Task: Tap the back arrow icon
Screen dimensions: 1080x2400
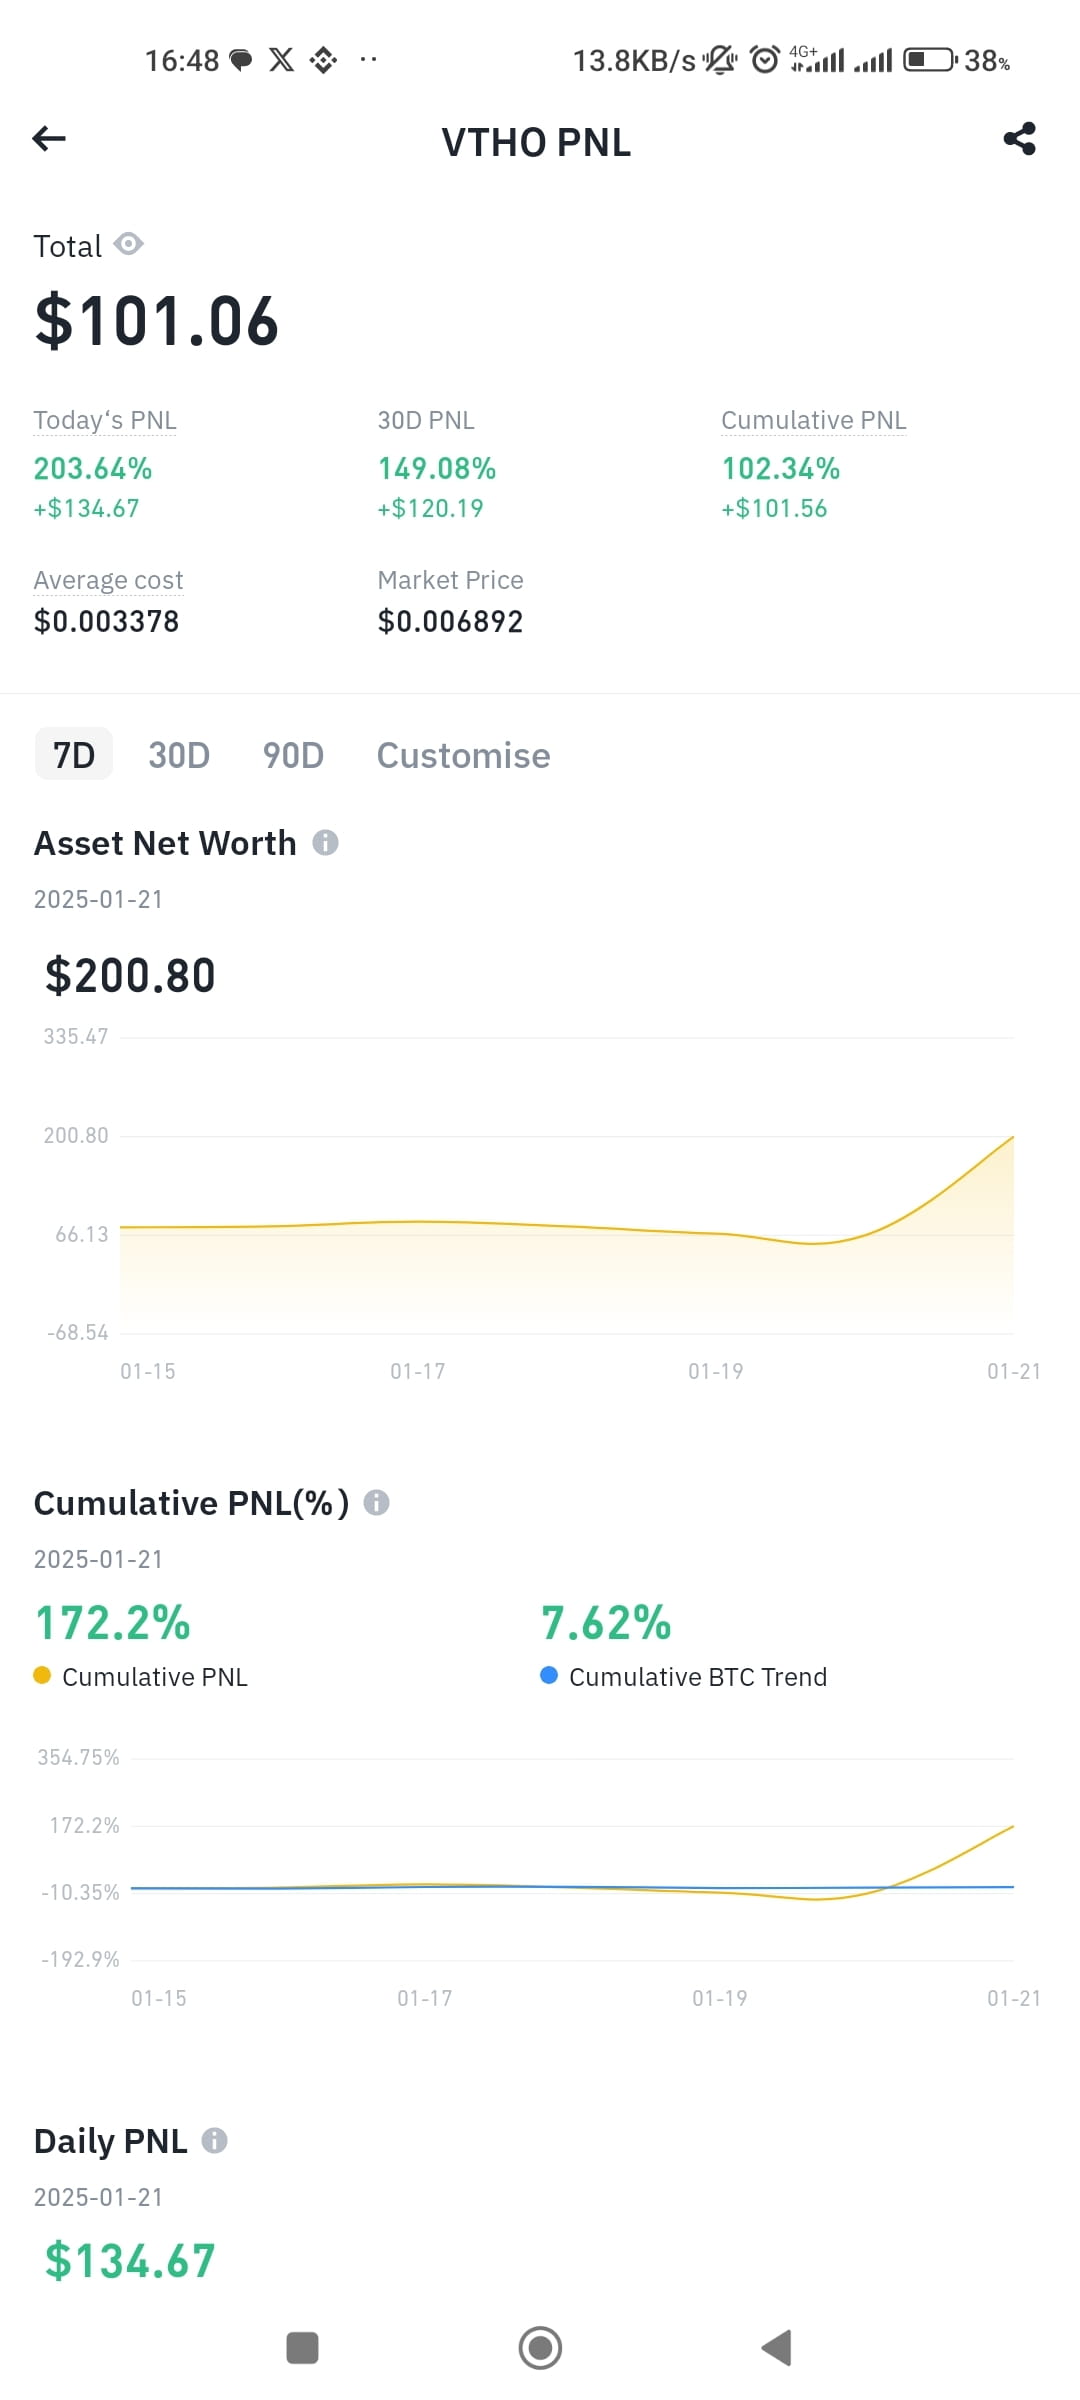Action: (x=49, y=139)
